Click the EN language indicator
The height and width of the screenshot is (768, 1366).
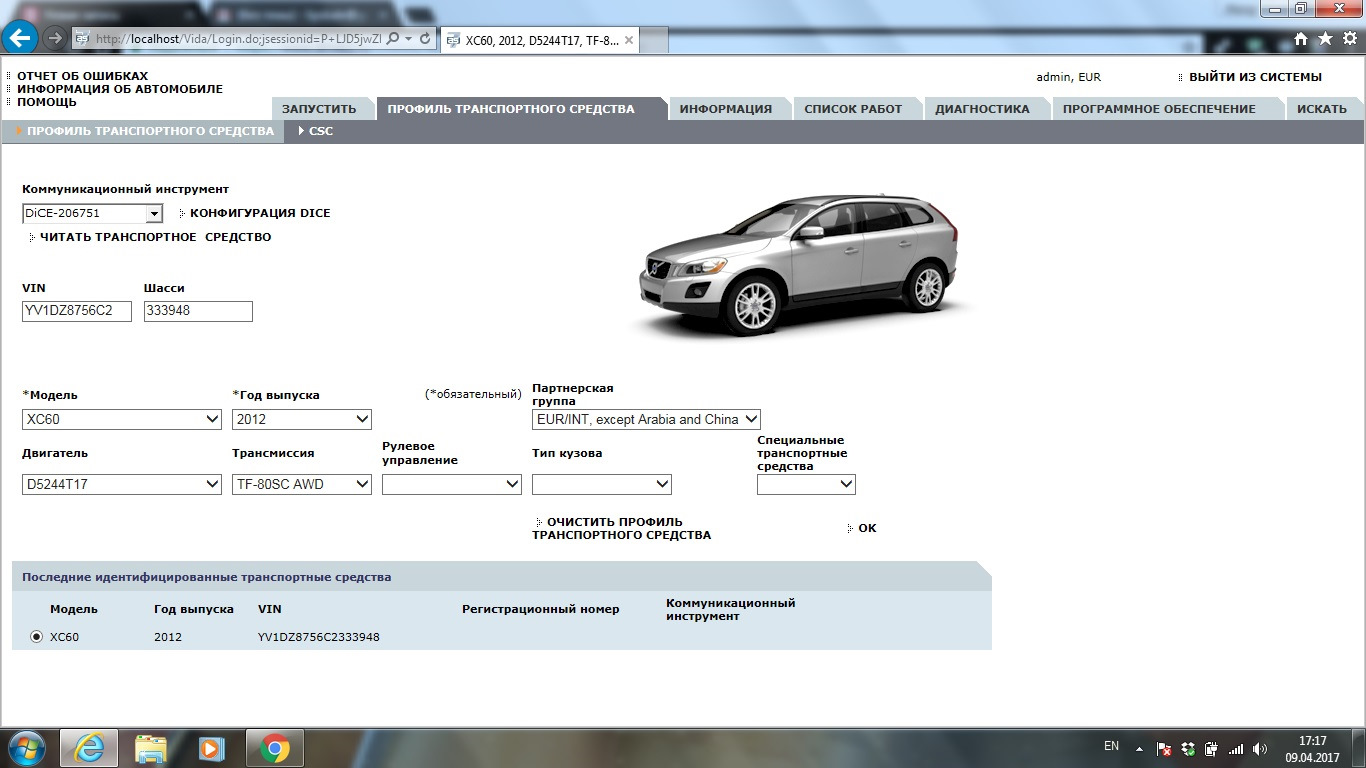click(1111, 746)
